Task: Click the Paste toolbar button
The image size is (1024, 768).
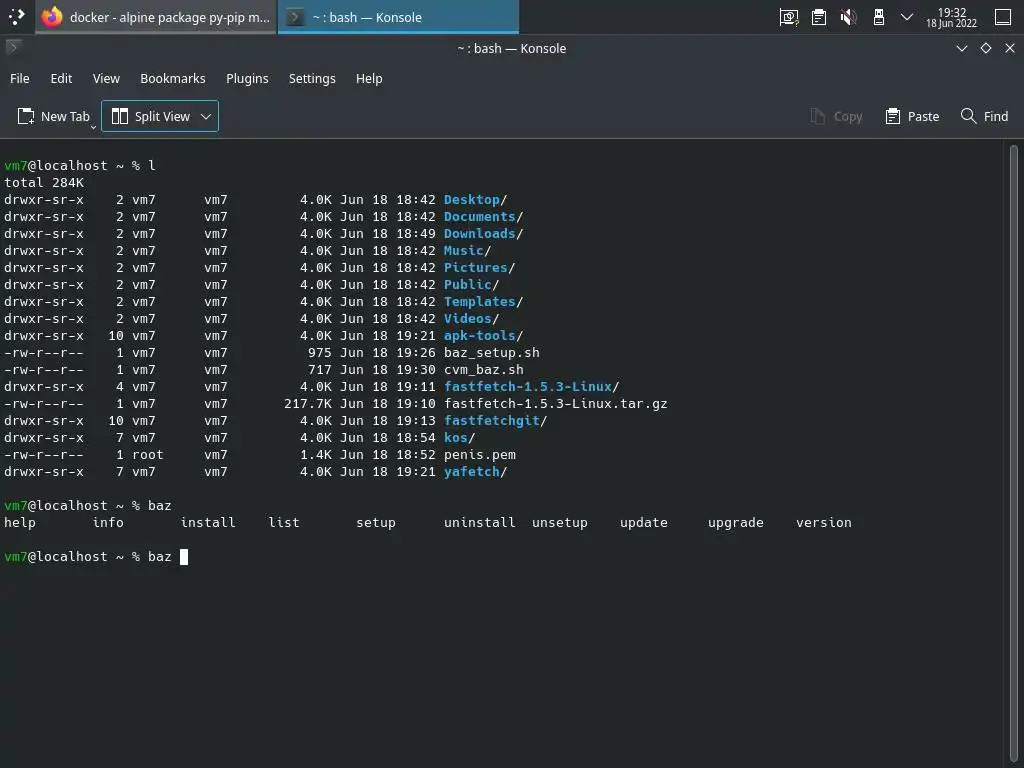Action: [912, 116]
